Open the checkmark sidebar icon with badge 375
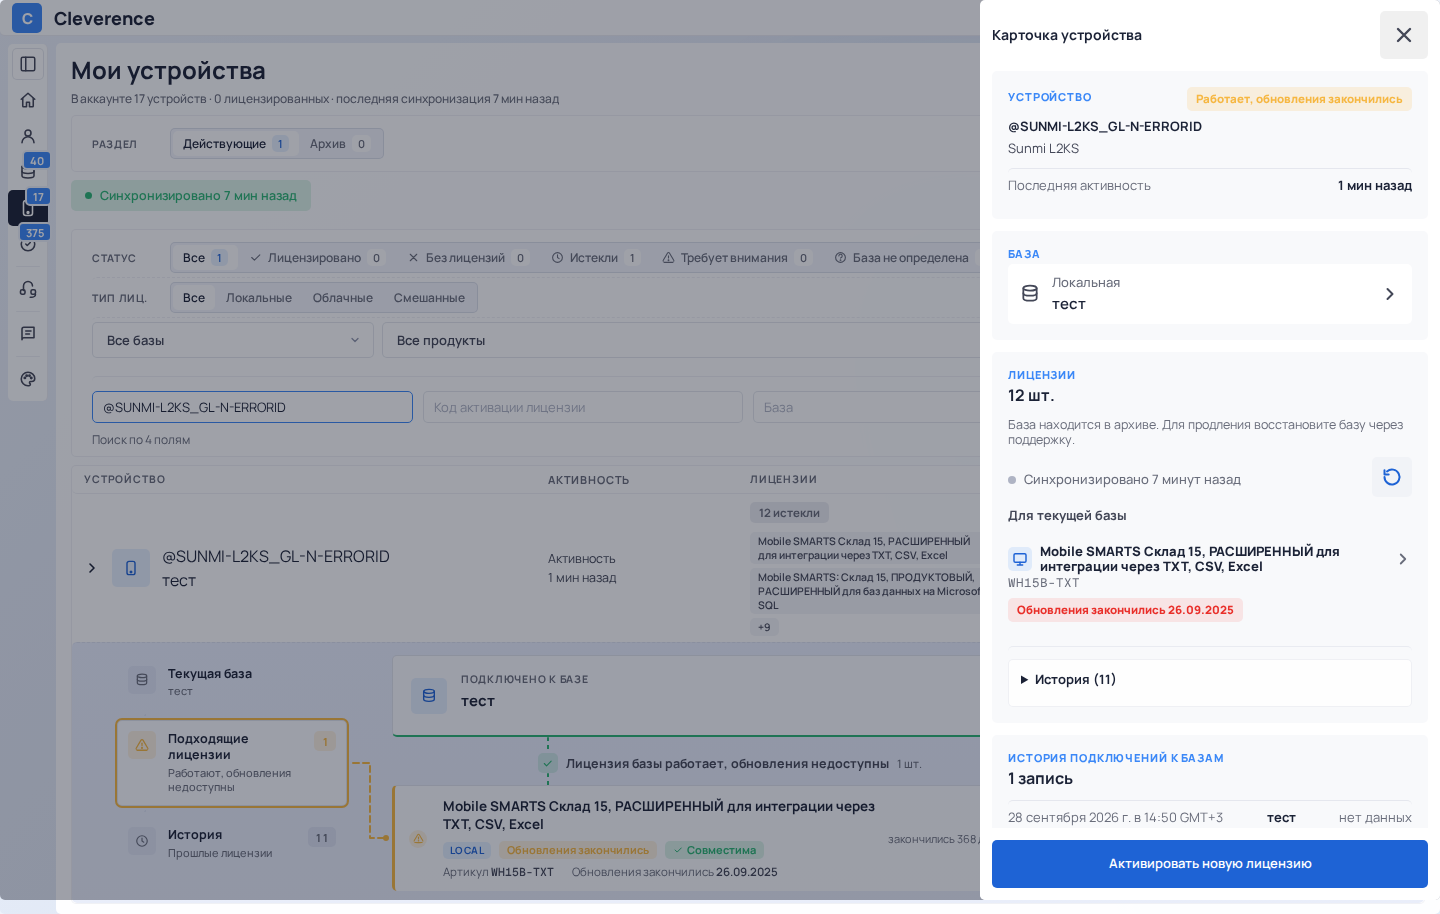Viewport: 1440px width, 914px height. point(28,243)
